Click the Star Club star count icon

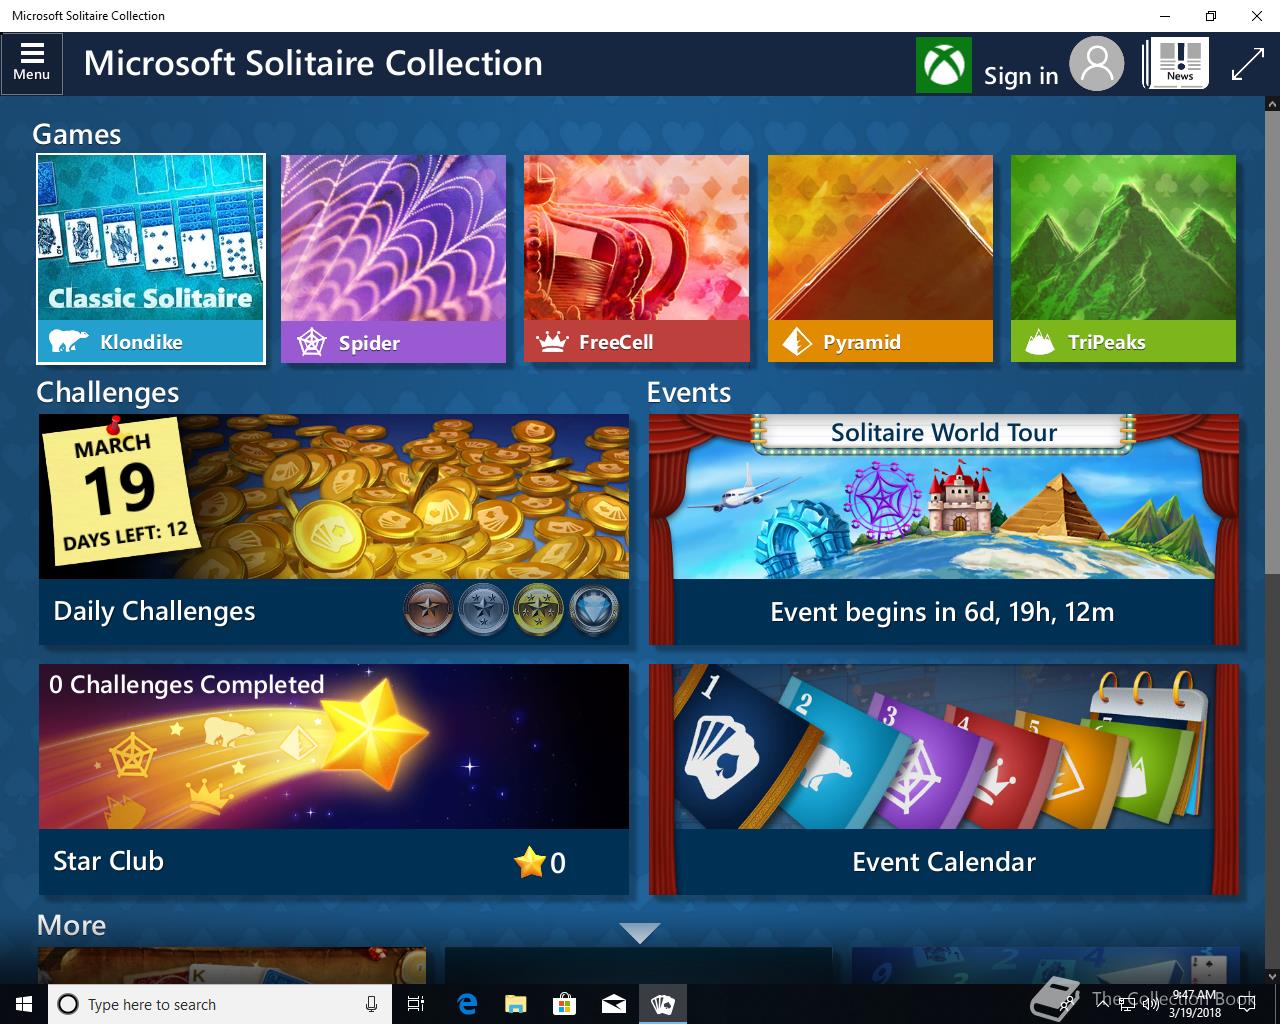530,861
